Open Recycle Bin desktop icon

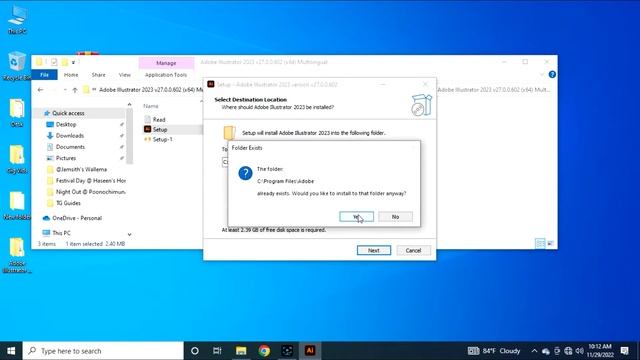16,66
